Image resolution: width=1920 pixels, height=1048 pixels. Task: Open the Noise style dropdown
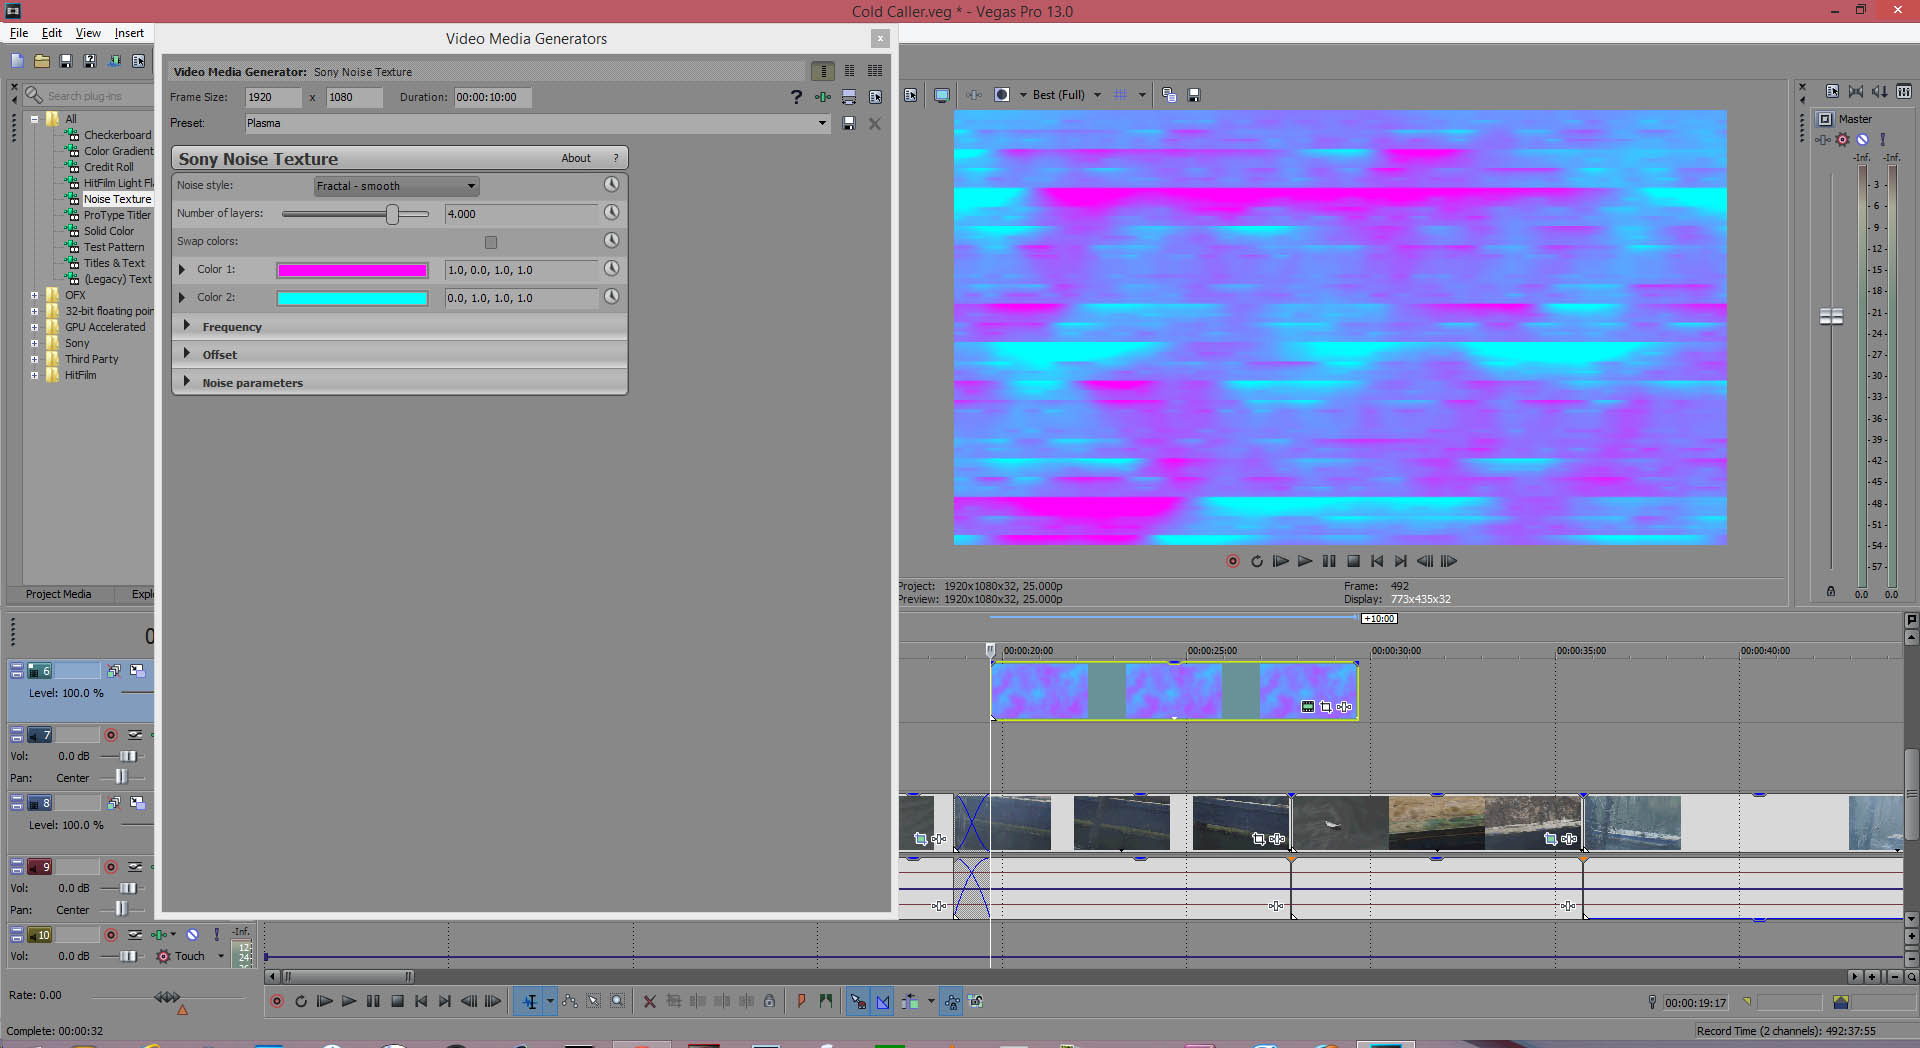click(x=397, y=186)
